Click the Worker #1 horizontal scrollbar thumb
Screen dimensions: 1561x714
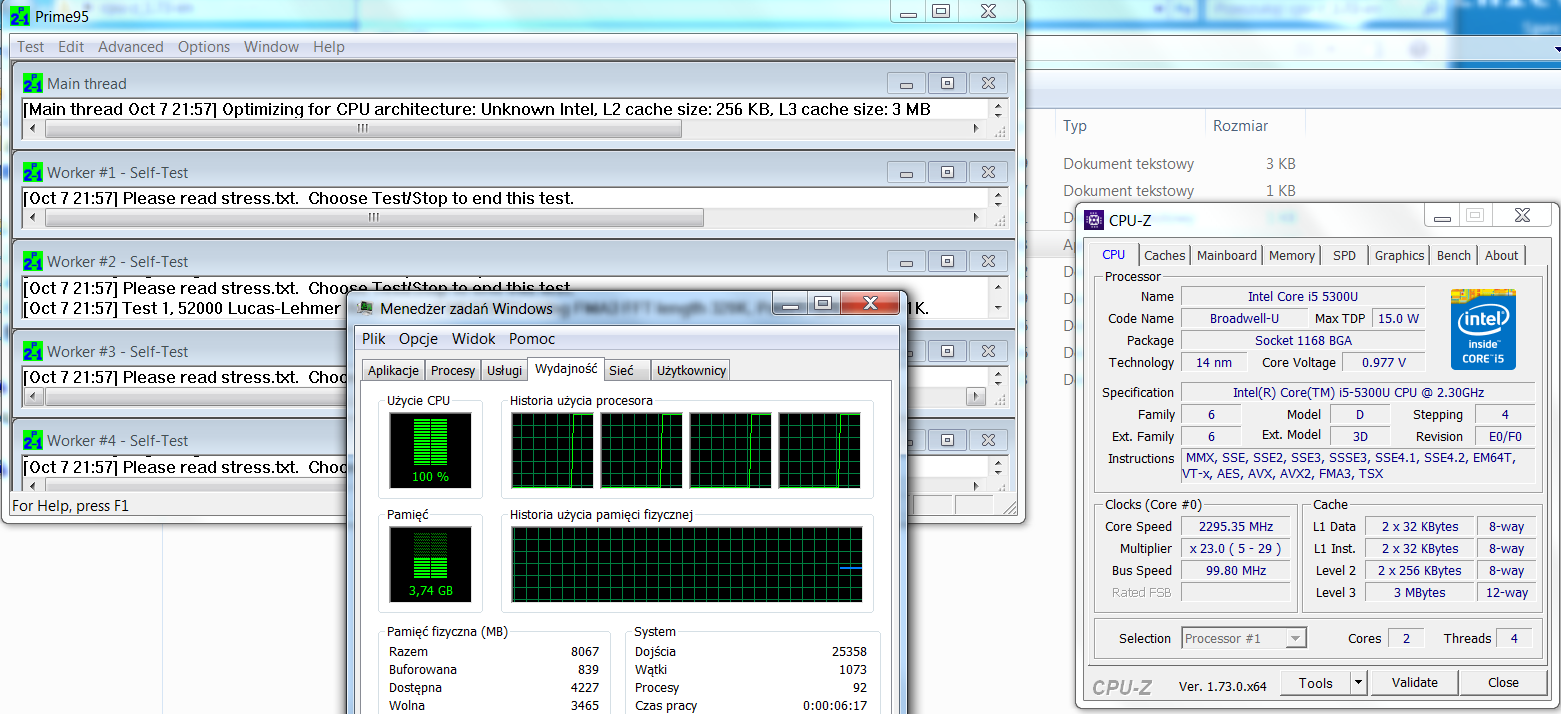click(x=374, y=218)
